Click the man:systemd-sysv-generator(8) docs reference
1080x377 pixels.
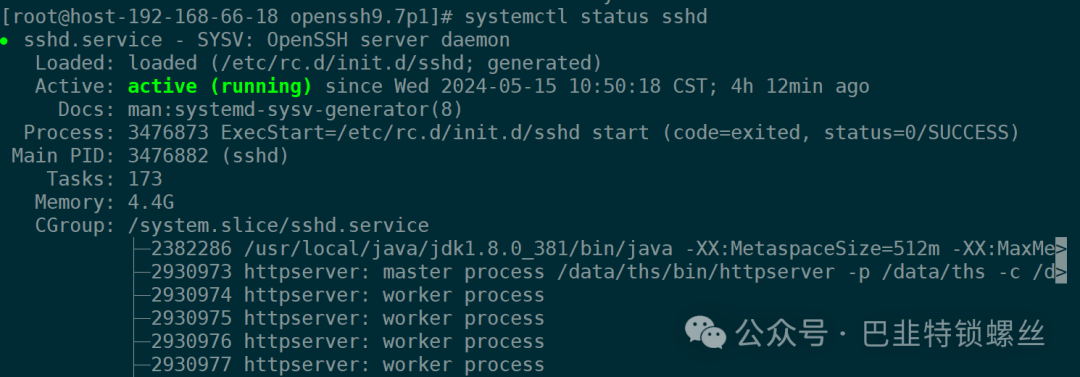(295, 110)
